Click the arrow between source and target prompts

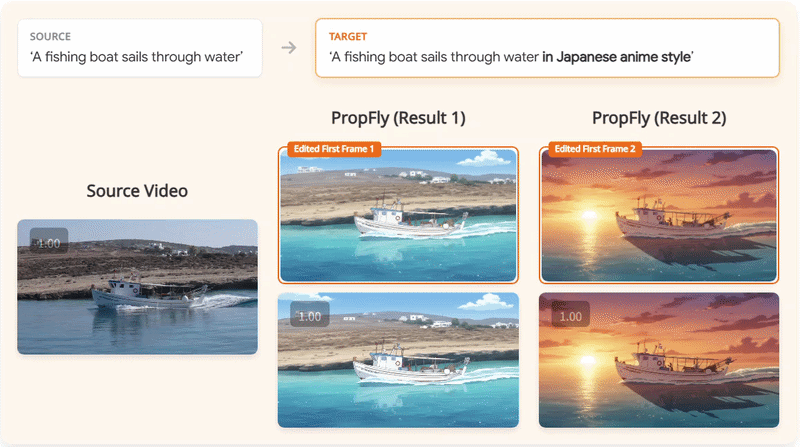pyautogui.click(x=288, y=48)
